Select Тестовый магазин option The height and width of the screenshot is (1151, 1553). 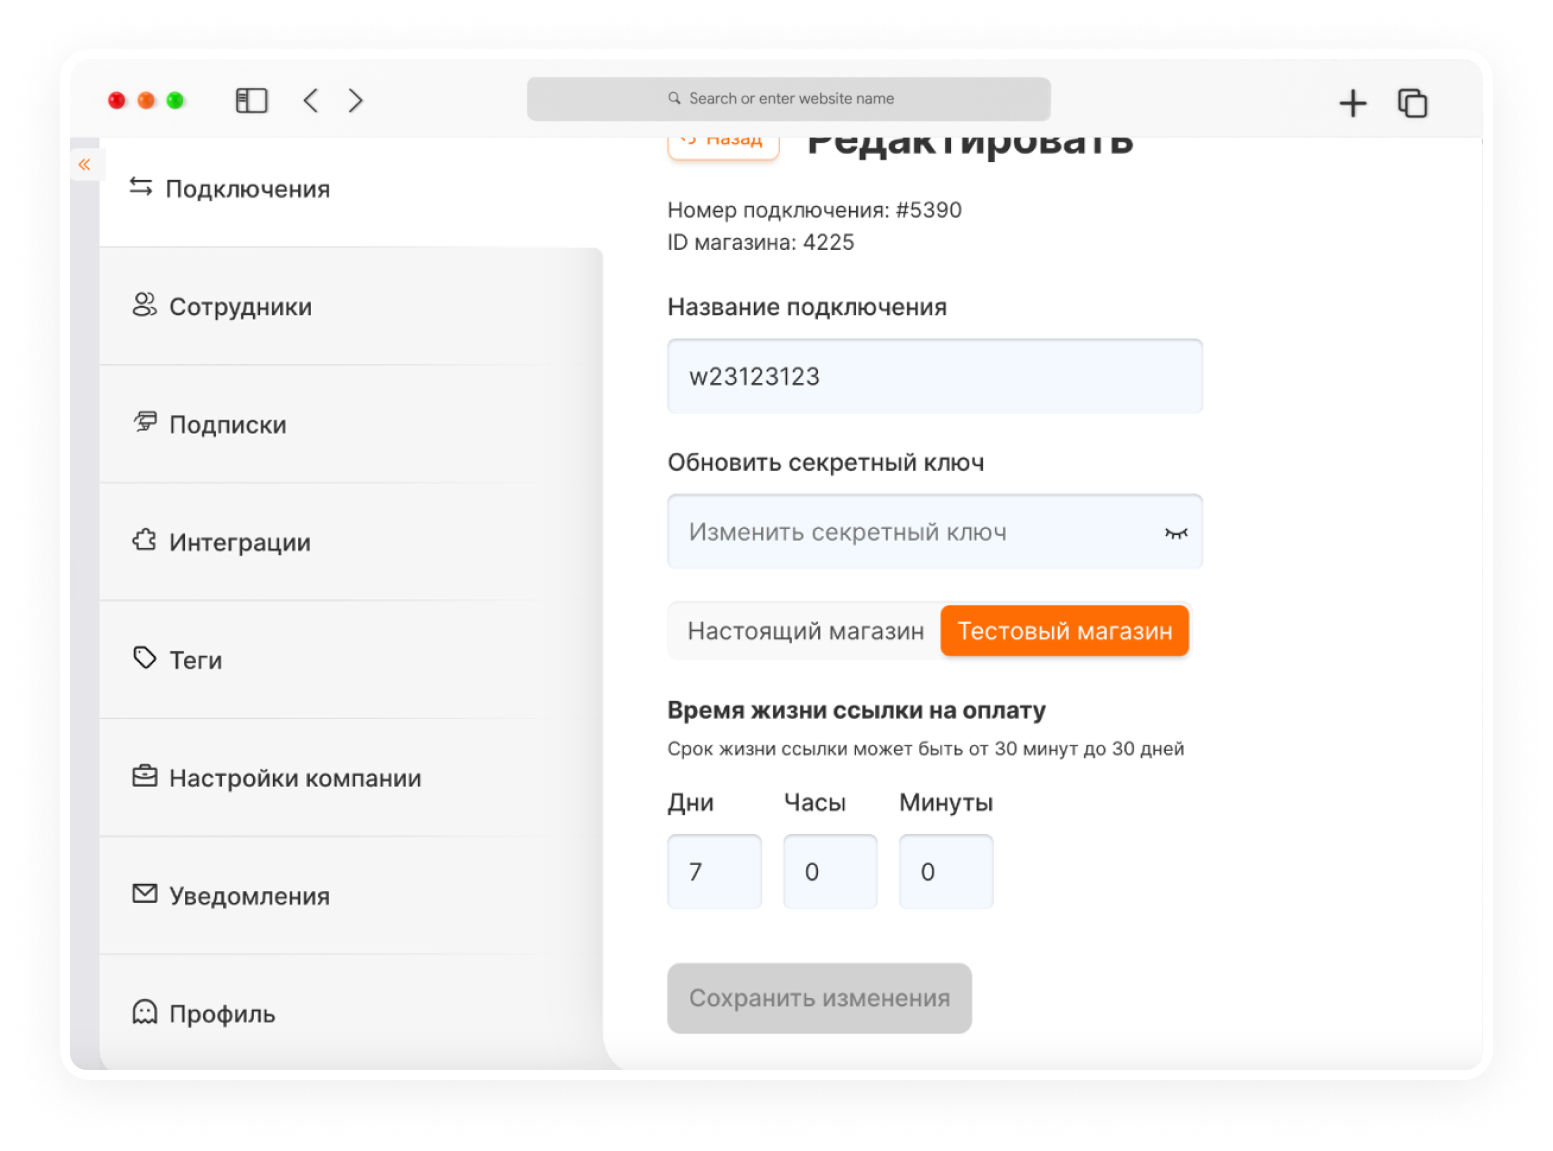(1065, 631)
